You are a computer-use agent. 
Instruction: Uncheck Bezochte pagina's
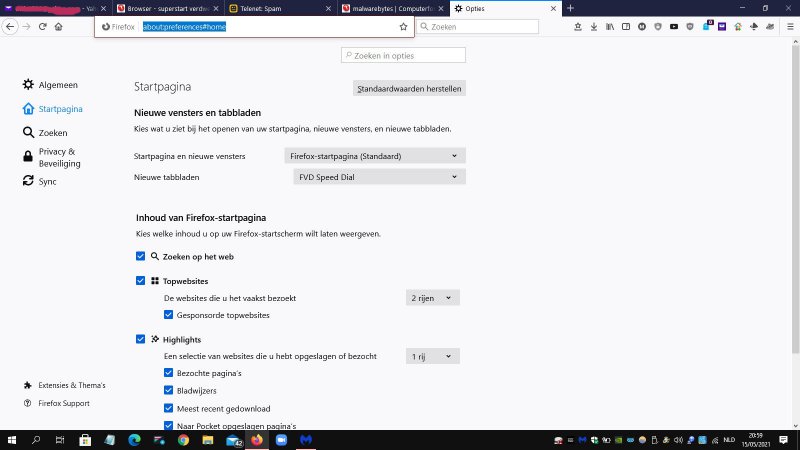(168, 373)
